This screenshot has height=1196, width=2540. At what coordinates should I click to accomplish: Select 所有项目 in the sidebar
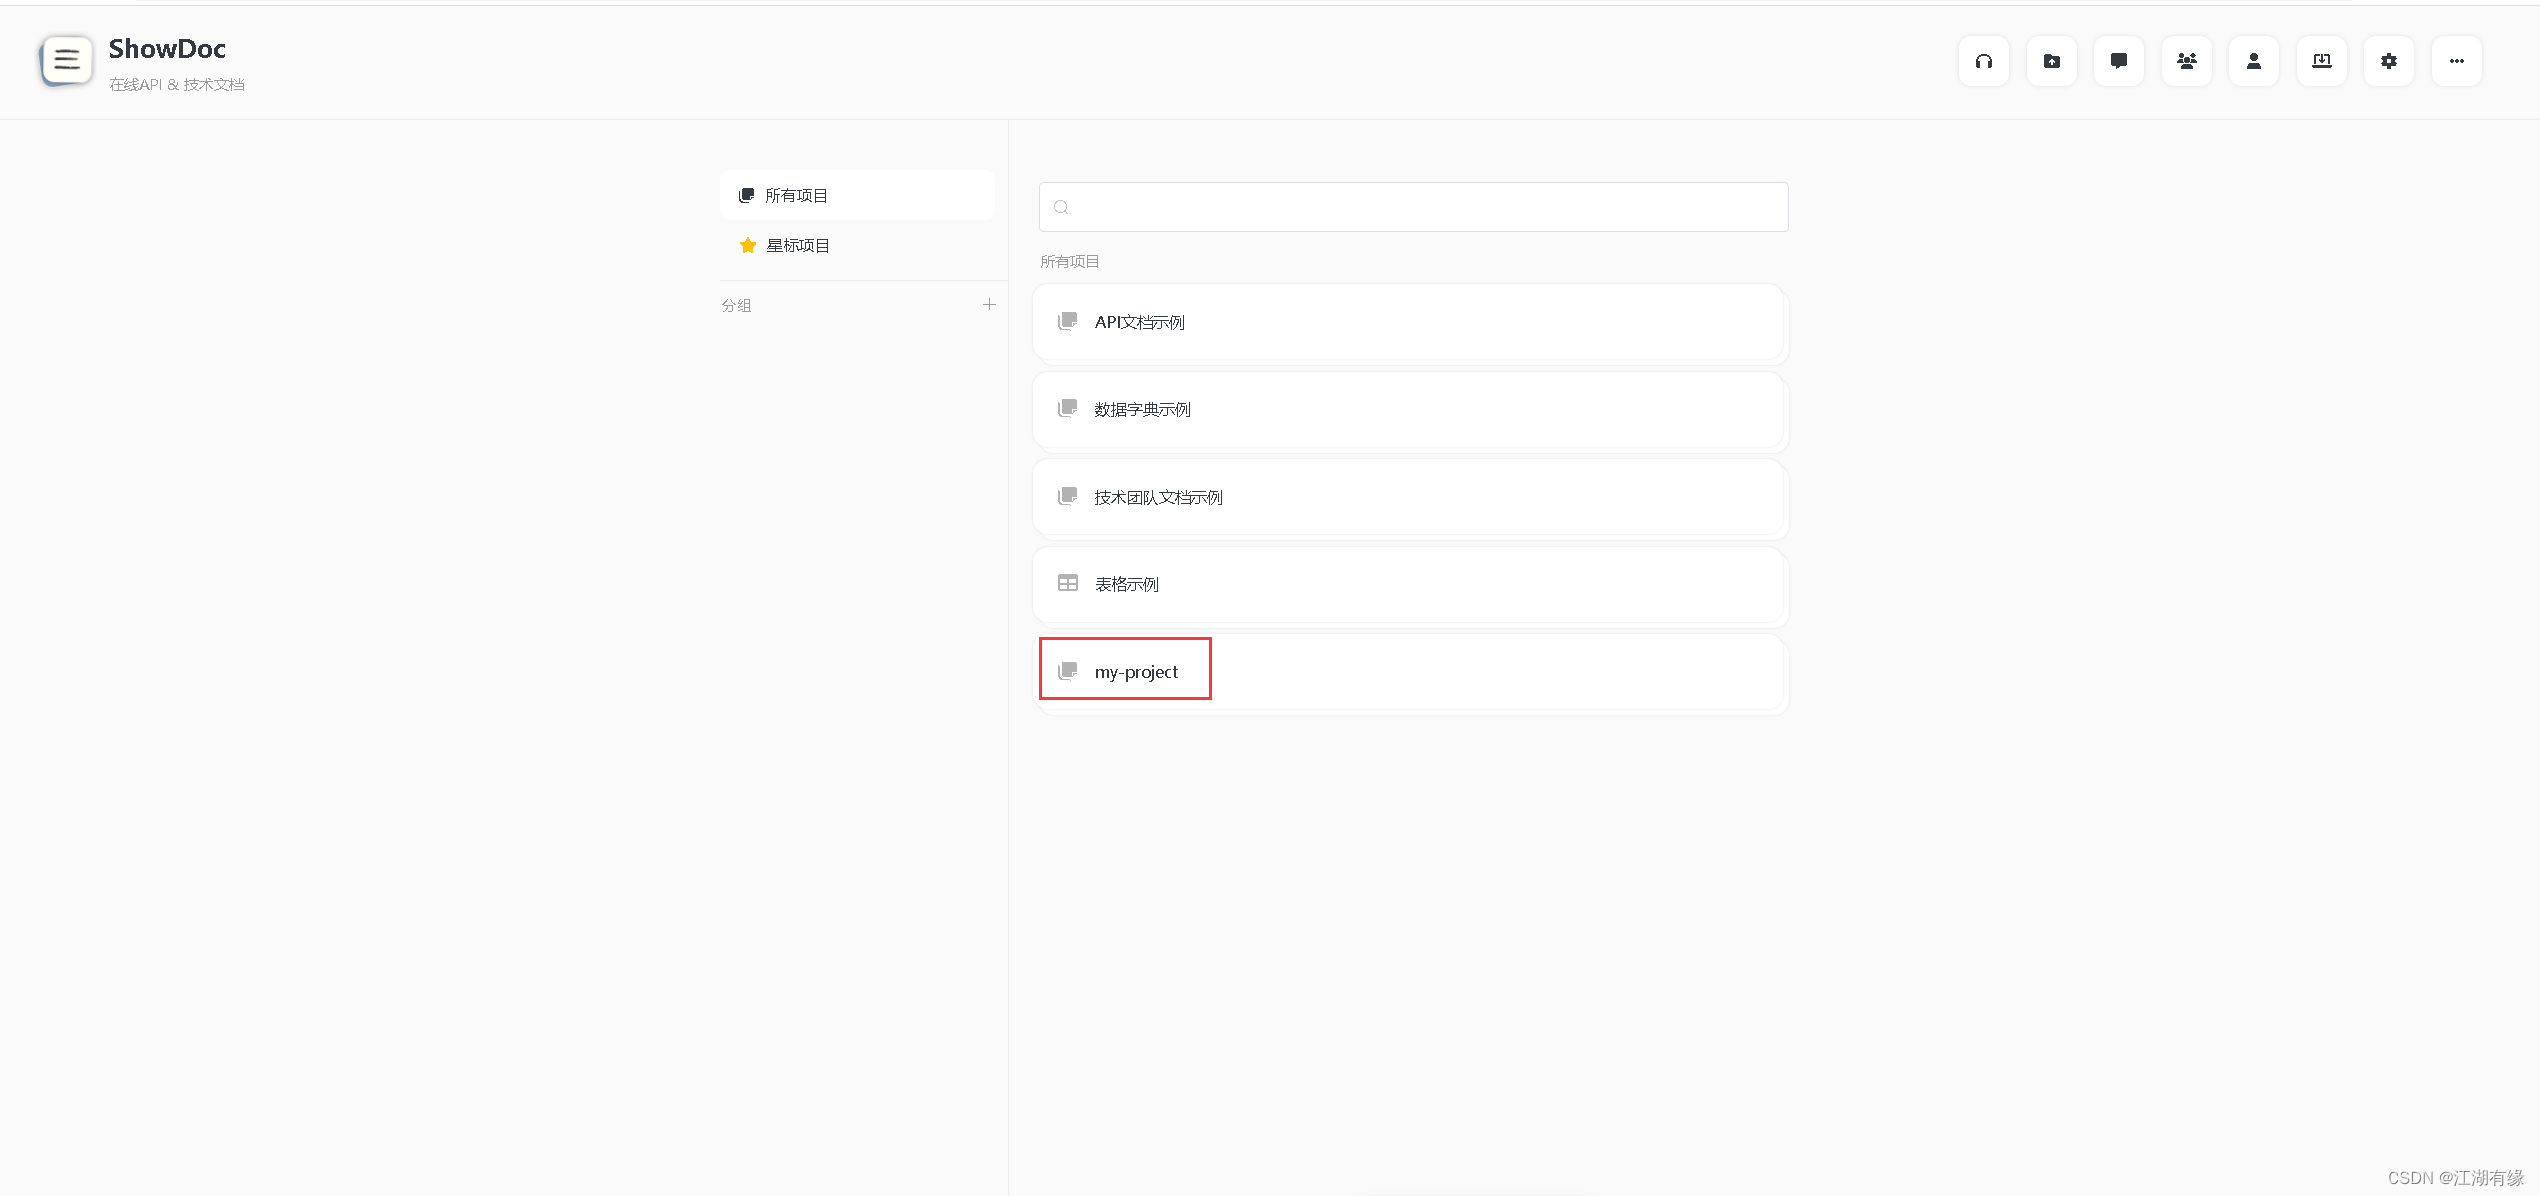[857, 195]
